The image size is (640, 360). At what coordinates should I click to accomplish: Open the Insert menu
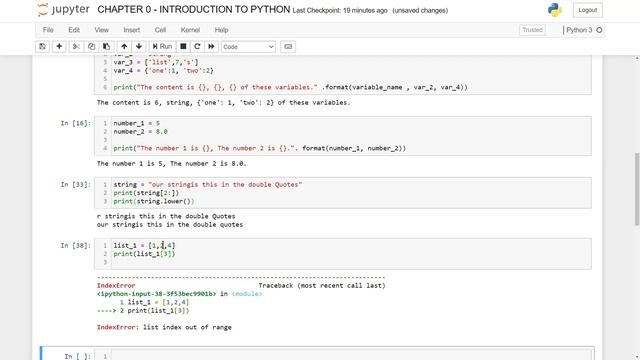click(x=132, y=30)
